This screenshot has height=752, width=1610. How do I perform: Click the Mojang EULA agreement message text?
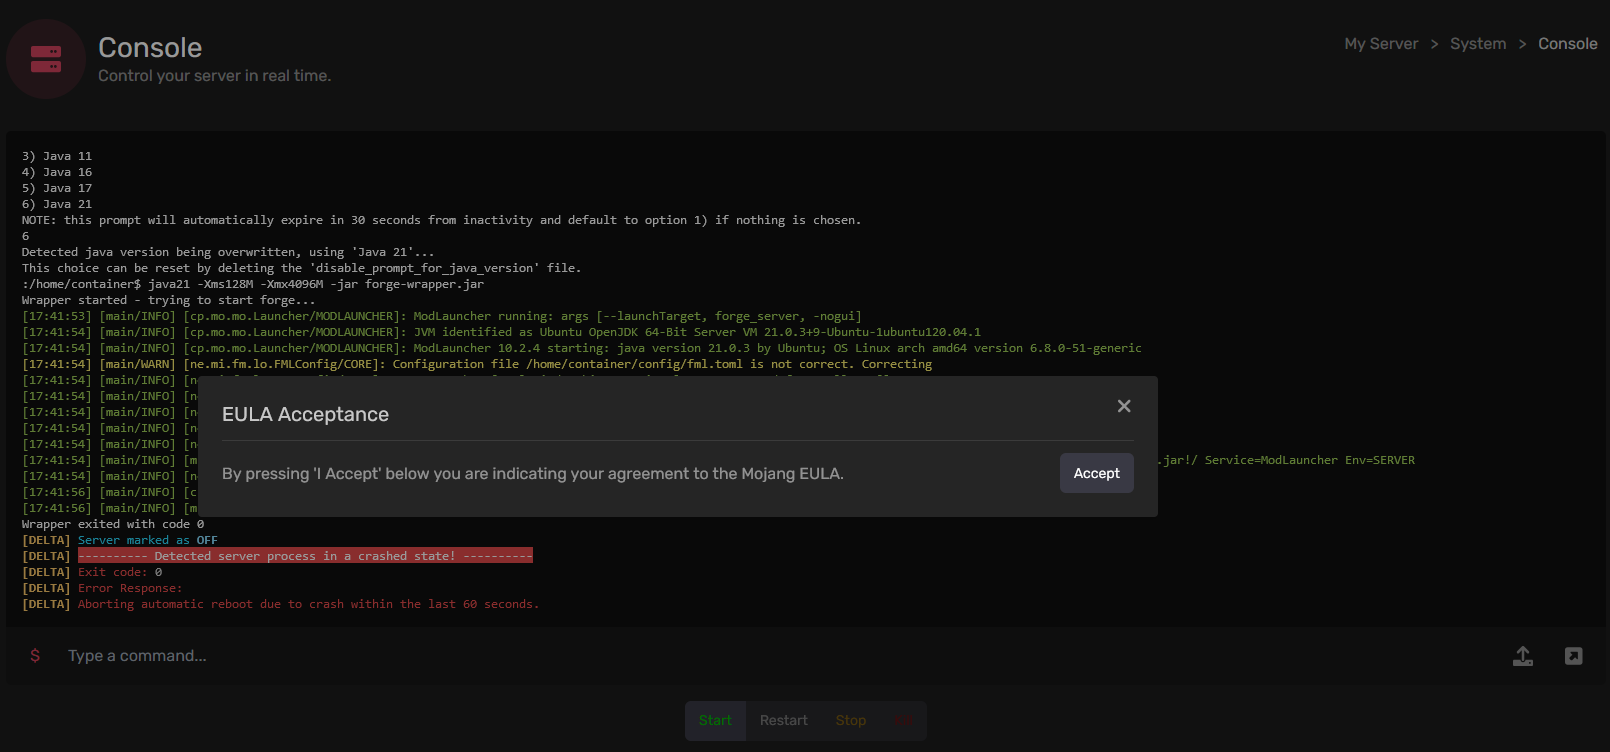click(x=532, y=474)
